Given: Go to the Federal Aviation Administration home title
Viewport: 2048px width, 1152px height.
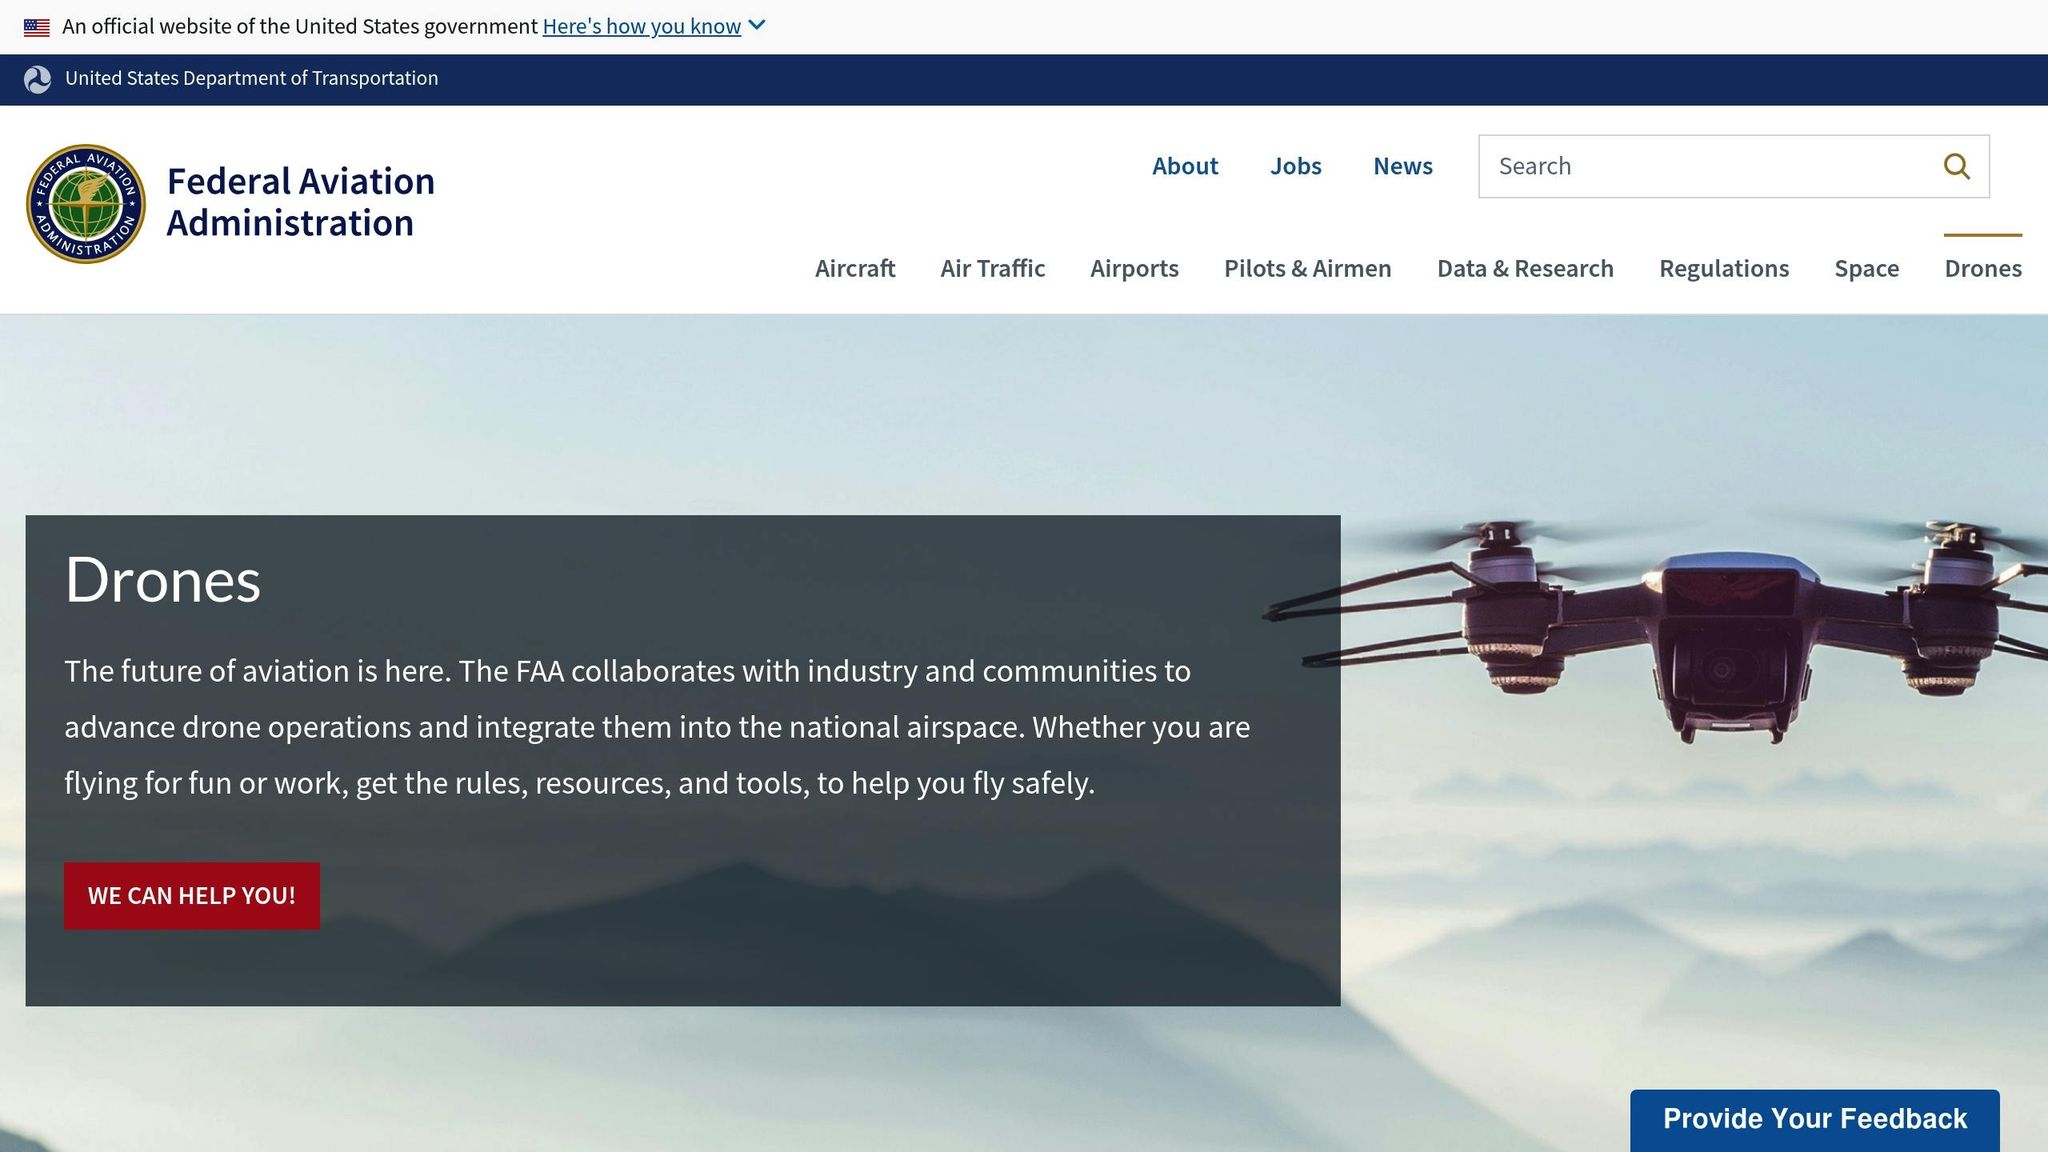Looking at the screenshot, I should click(x=301, y=202).
